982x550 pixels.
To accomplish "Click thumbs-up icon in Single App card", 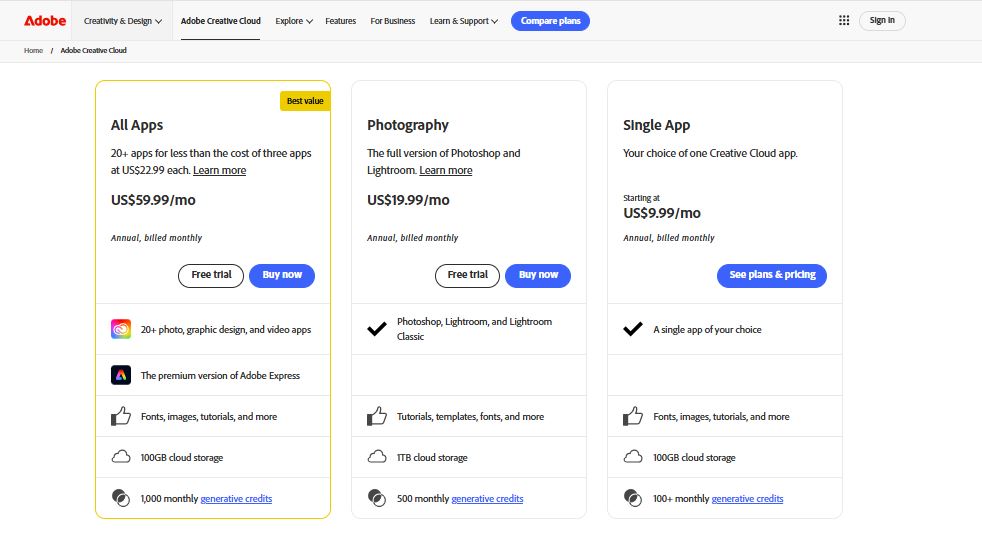I will click(x=633, y=416).
